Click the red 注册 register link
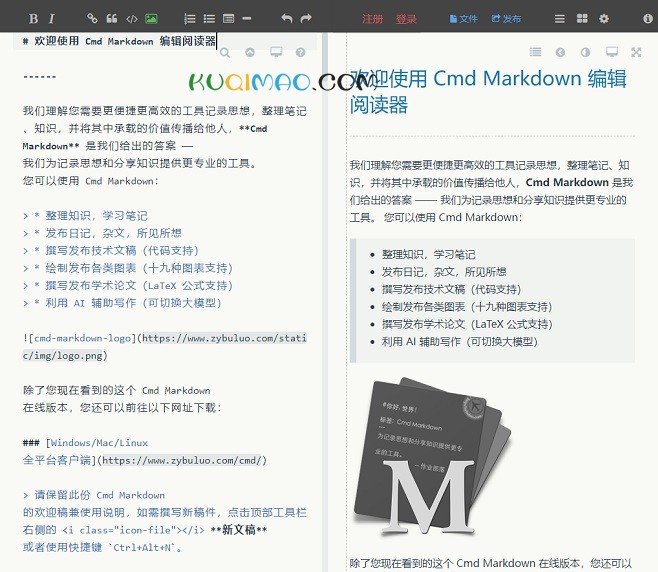 point(373,19)
